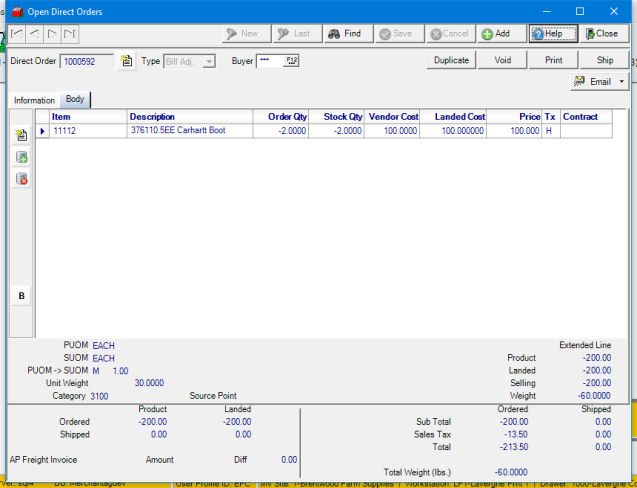
Task: Open the Type dropdown list
Action: 209,61
